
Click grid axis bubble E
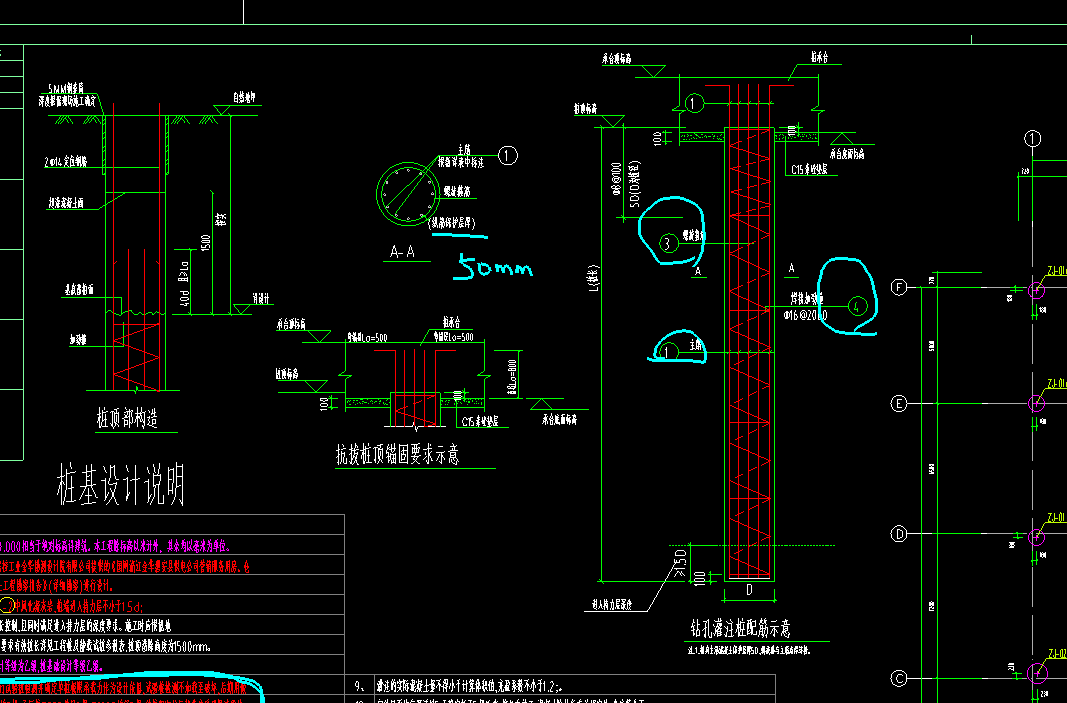tap(899, 404)
